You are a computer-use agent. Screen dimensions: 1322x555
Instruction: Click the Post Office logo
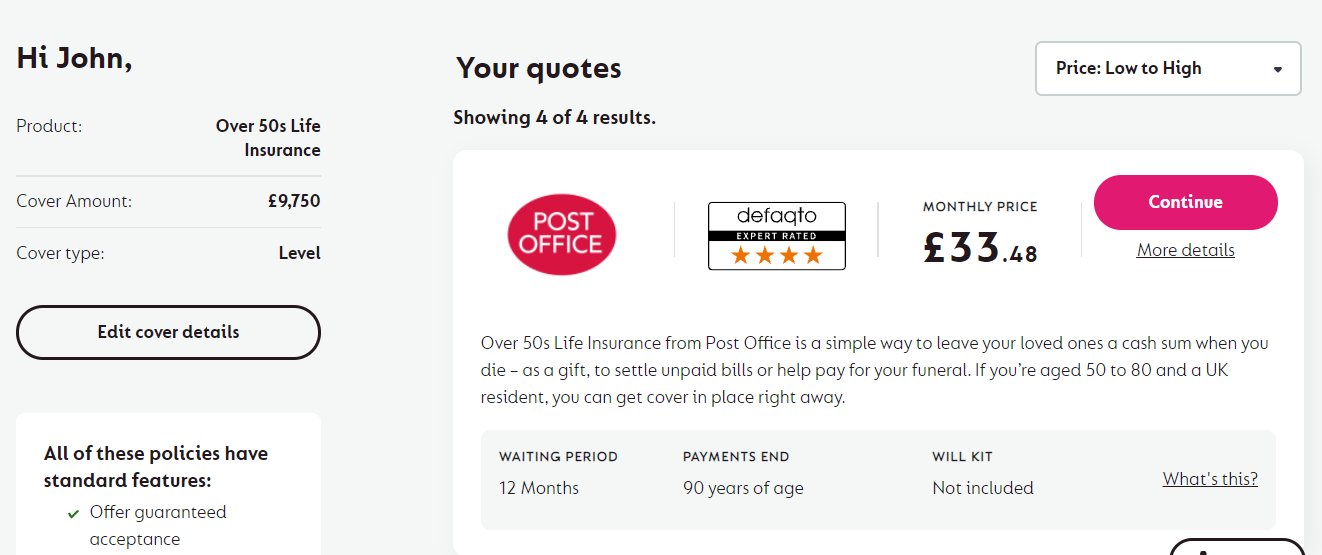(x=561, y=235)
